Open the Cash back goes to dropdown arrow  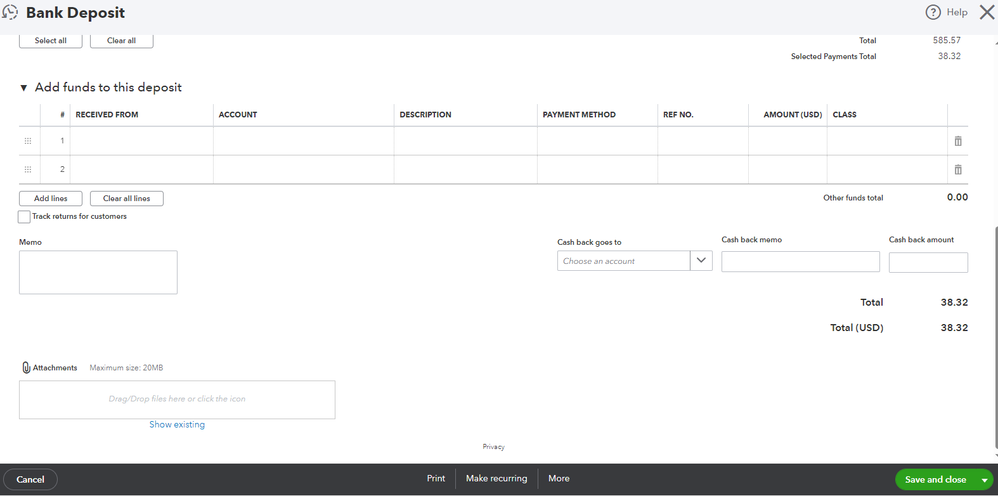pos(701,260)
